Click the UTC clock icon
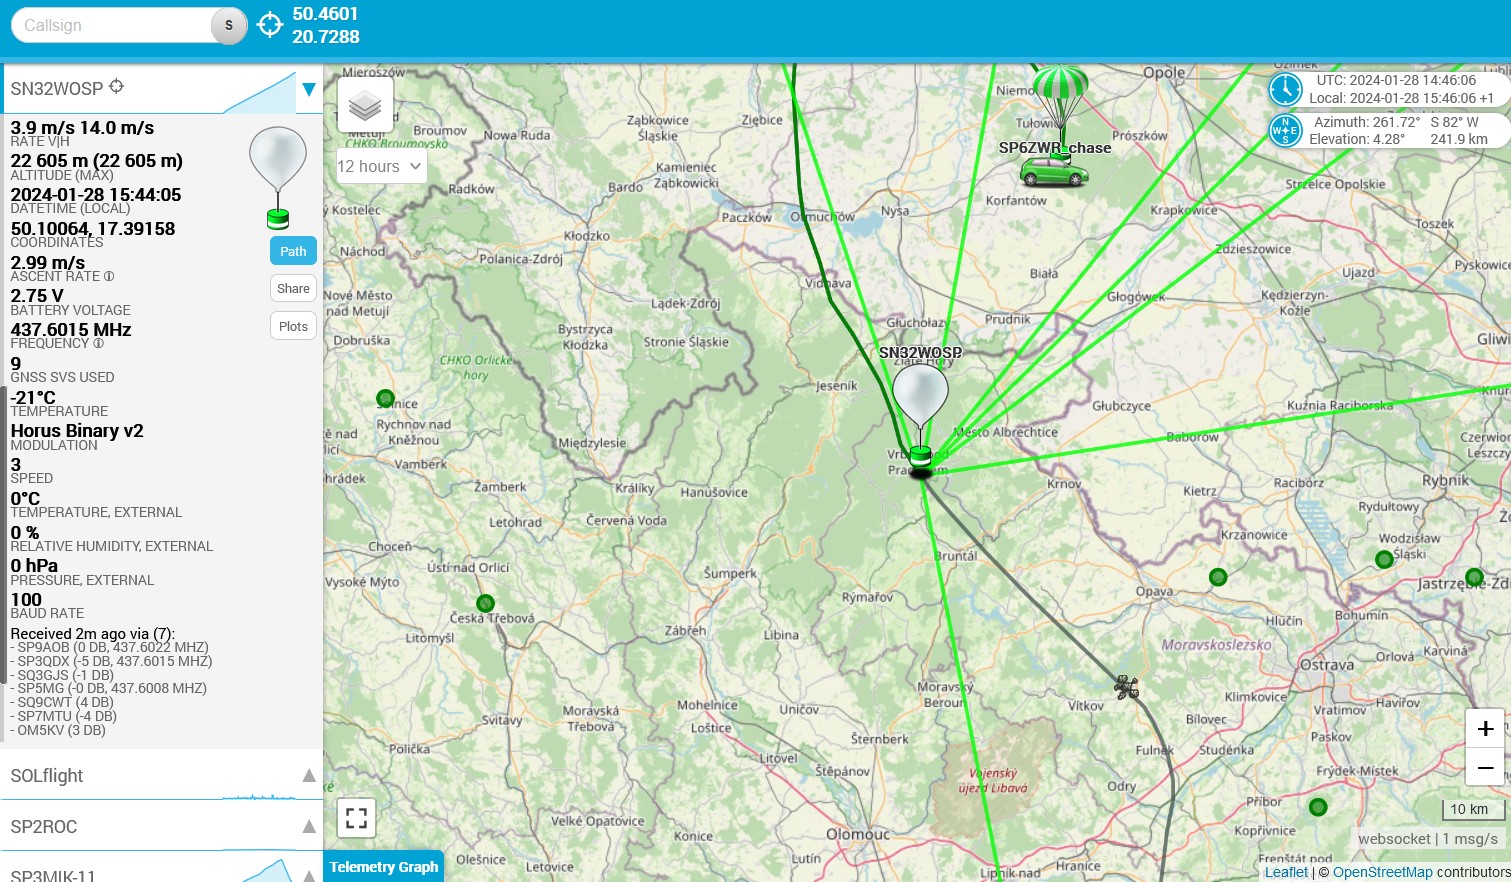 pyautogui.click(x=1285, y=89)
